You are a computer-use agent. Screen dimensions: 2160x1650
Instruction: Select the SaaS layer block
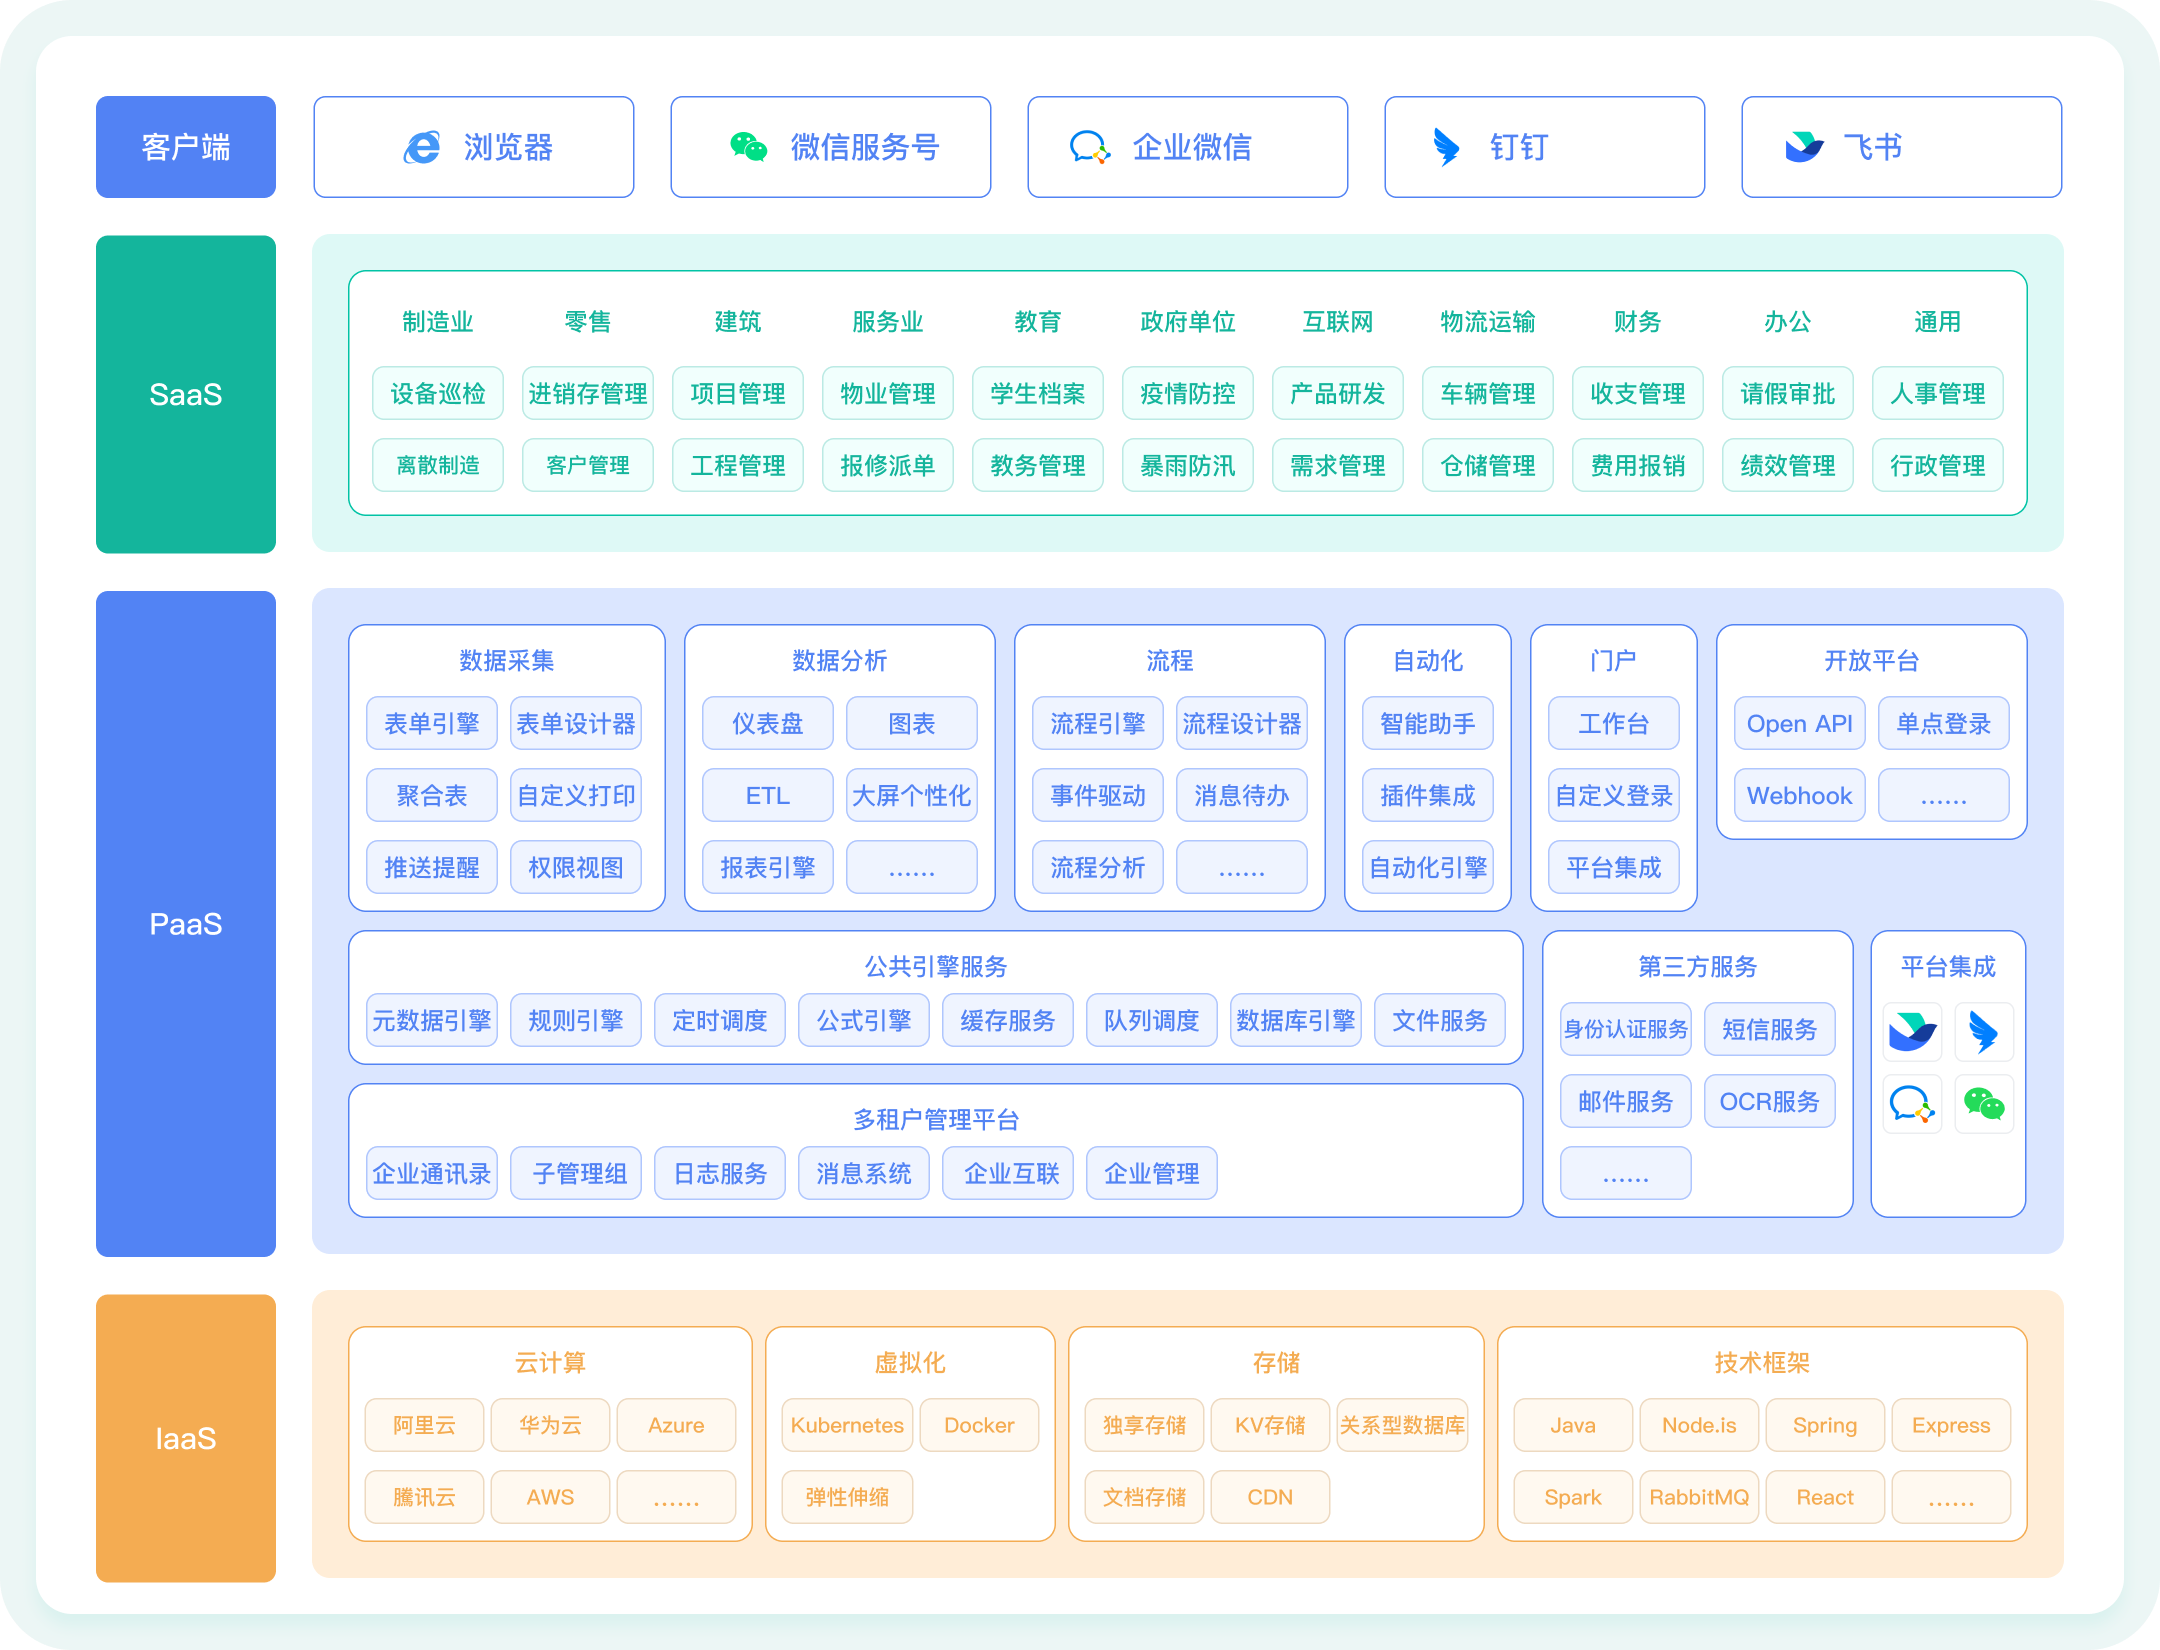[x=186, y=394]
